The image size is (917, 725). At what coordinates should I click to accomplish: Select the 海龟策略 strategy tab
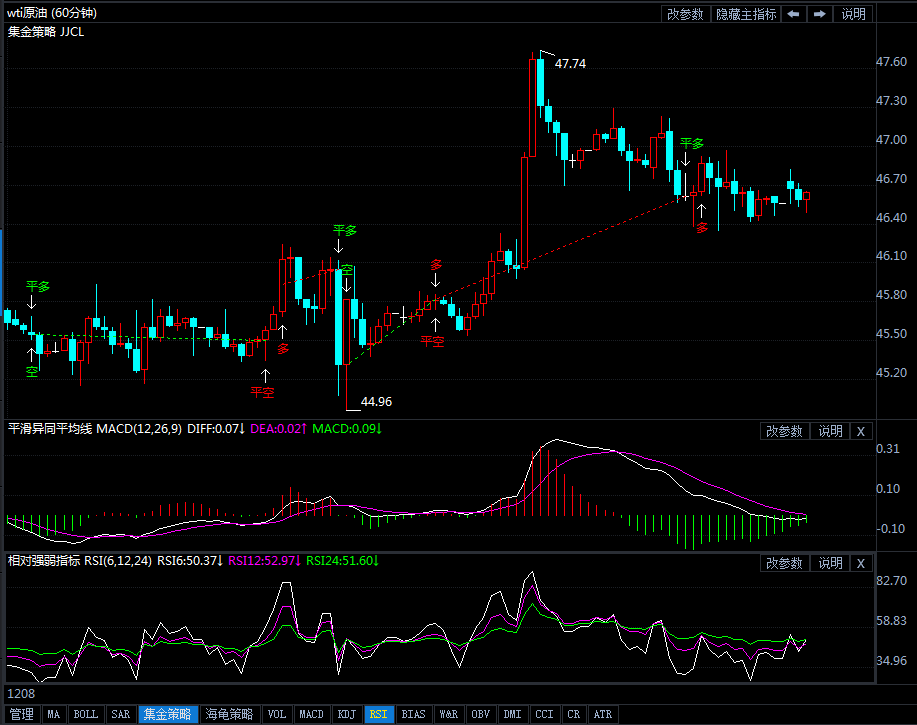[229, 715]
